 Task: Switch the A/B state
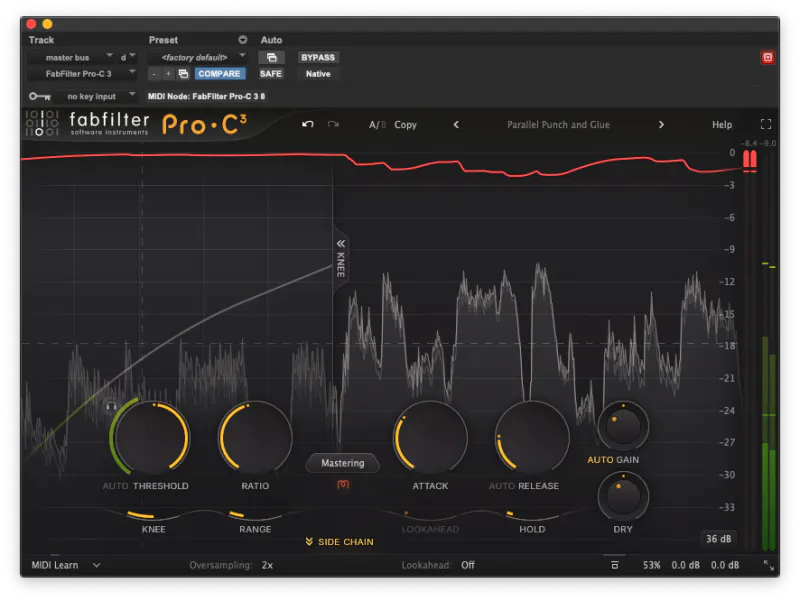(377, 124)
